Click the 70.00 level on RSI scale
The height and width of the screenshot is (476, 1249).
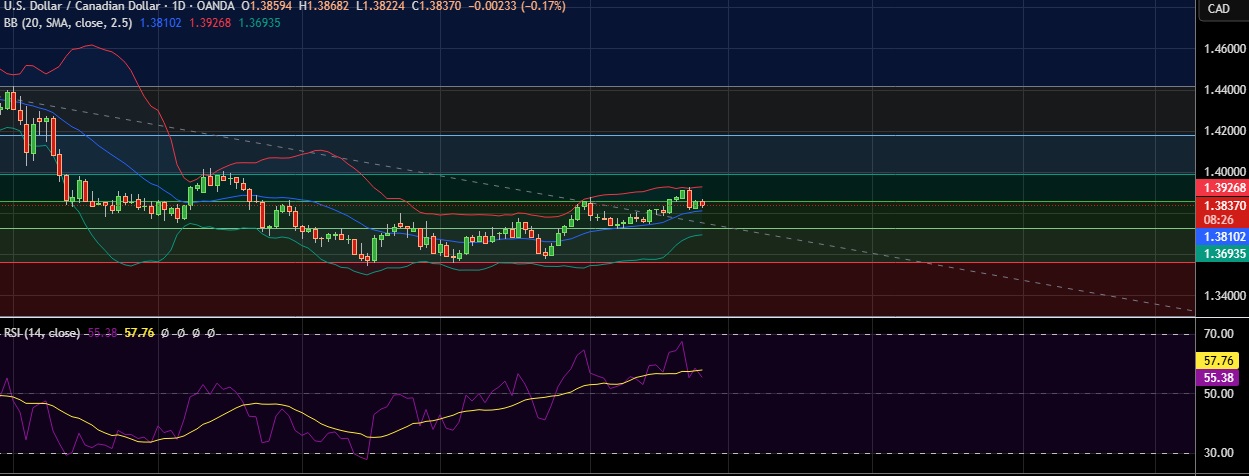(x=1222, y=334)
